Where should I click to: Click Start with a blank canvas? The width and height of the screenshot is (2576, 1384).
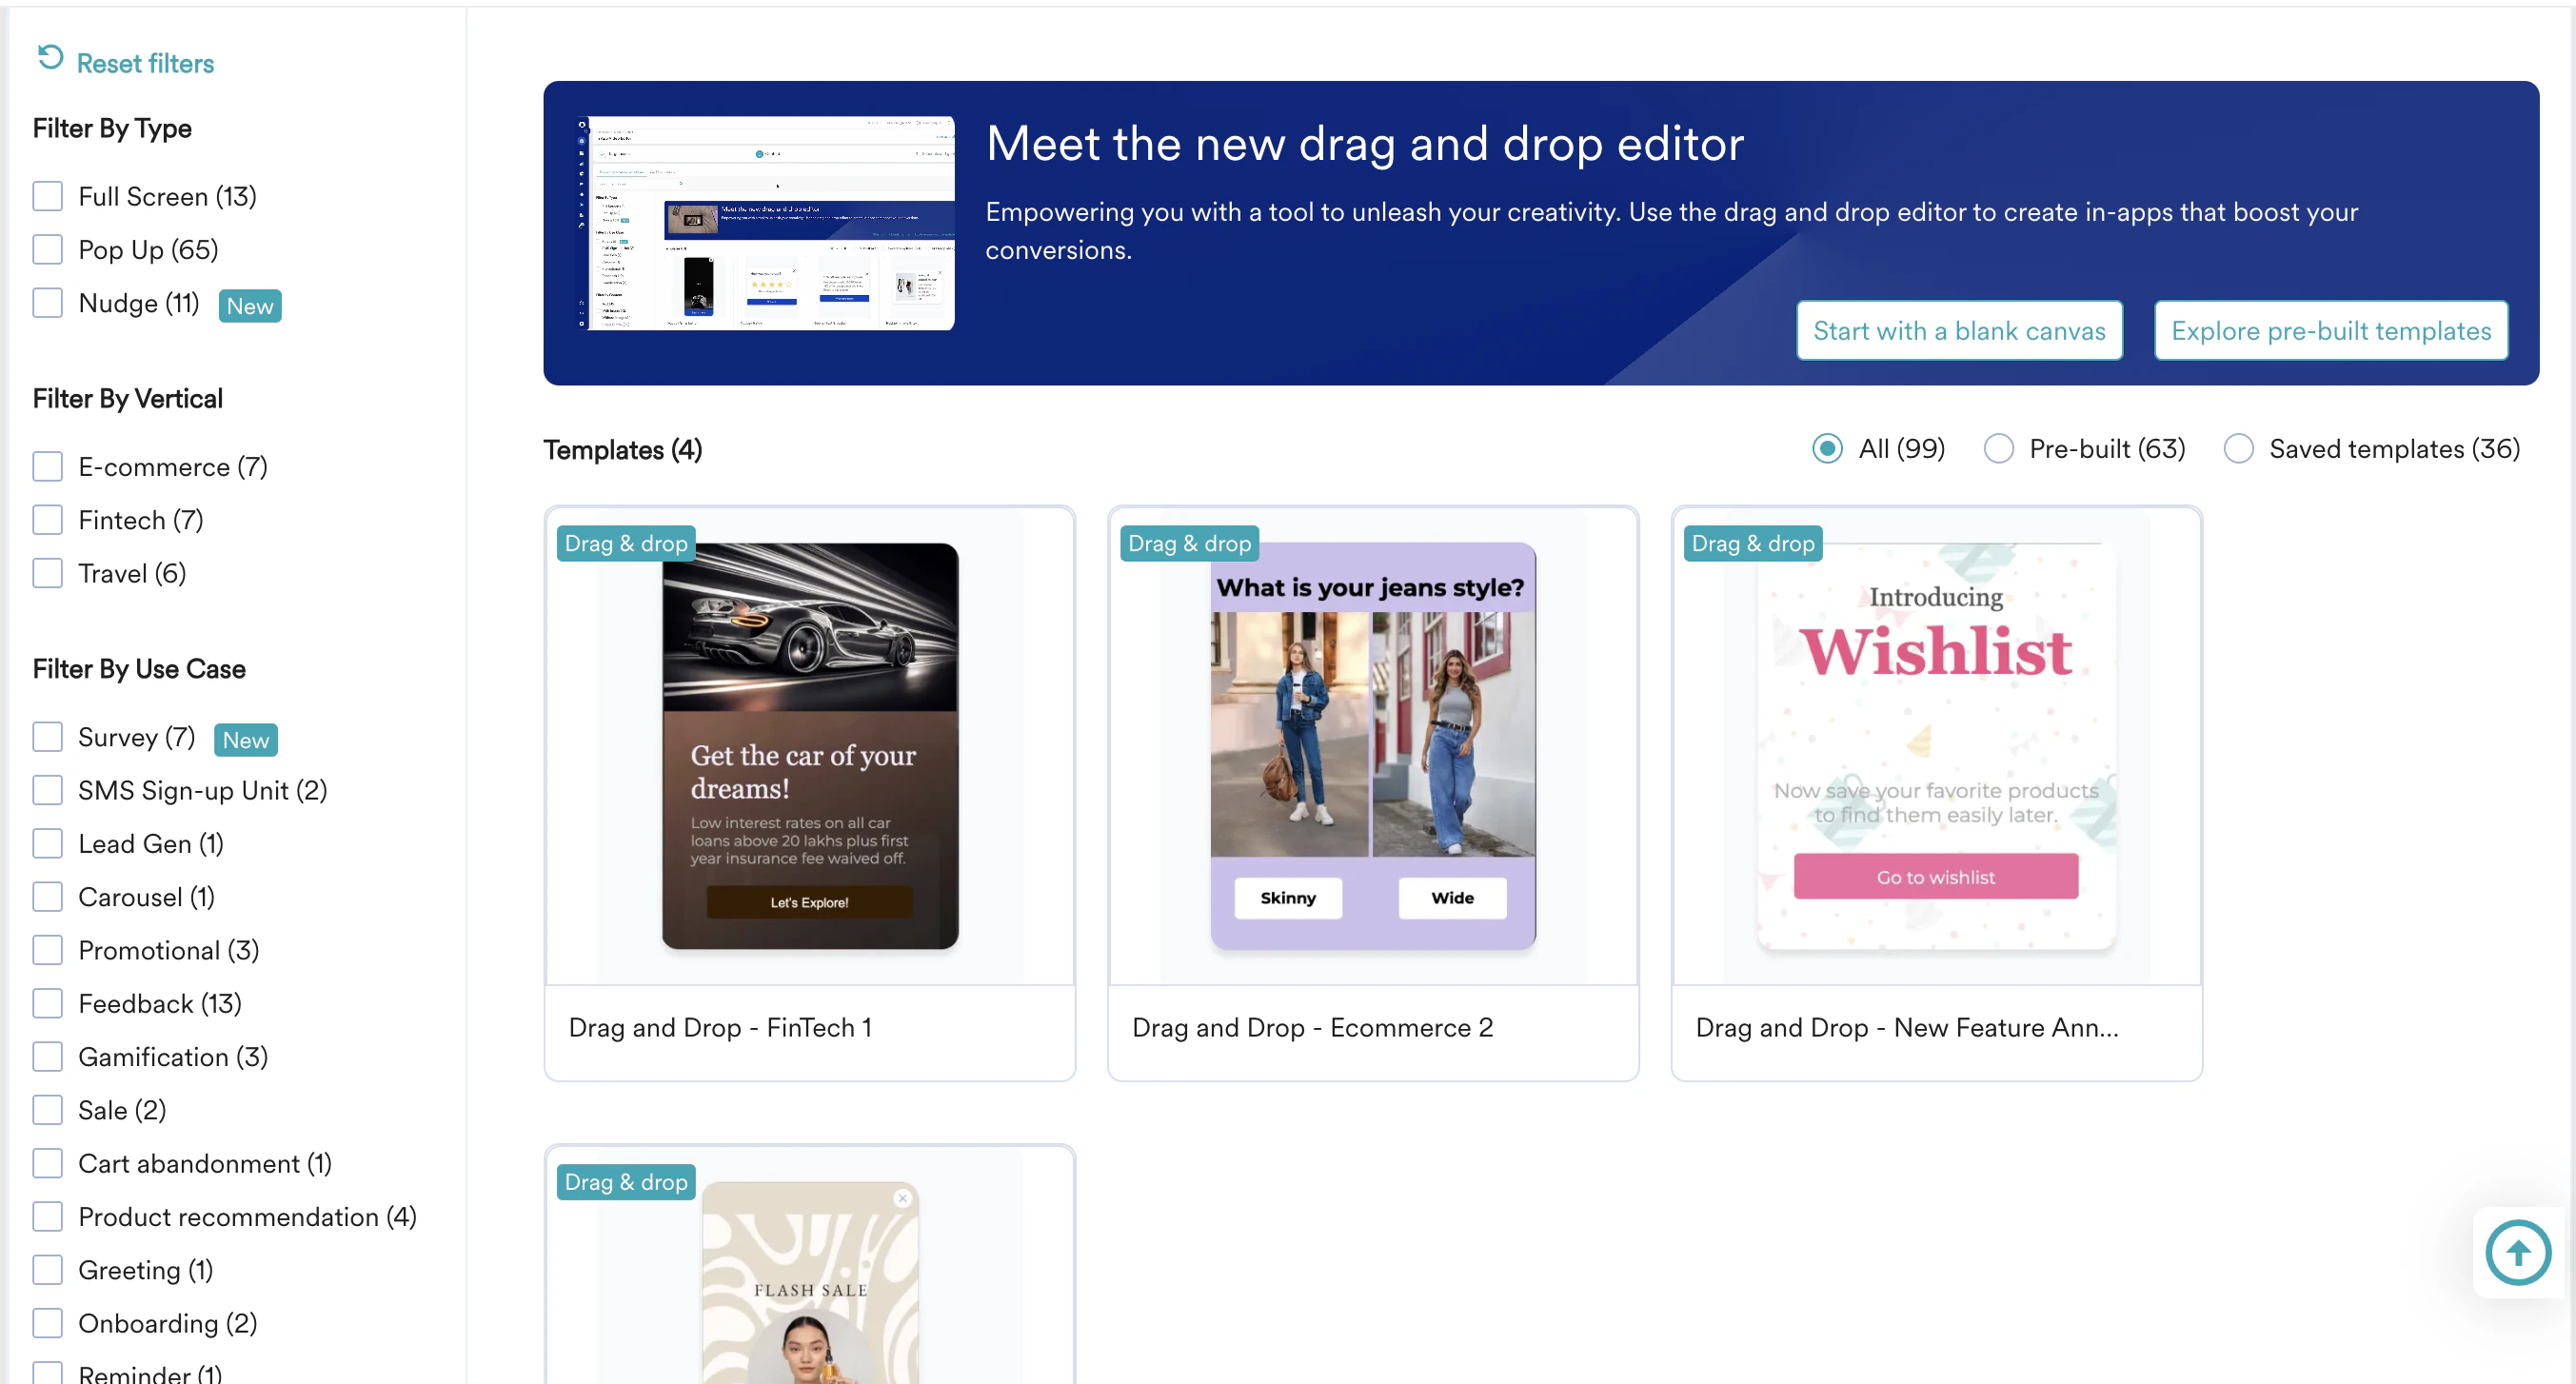(x=1958, y=331)
